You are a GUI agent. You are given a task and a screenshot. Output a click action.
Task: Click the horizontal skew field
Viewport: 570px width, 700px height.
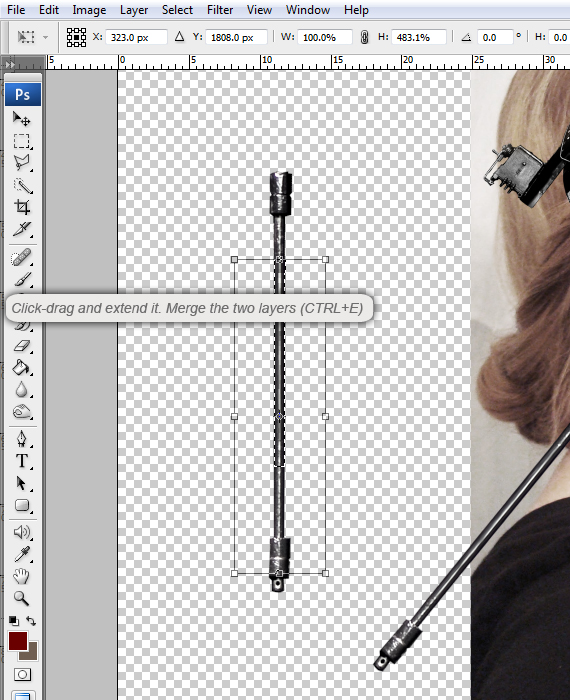pos(559,37)
